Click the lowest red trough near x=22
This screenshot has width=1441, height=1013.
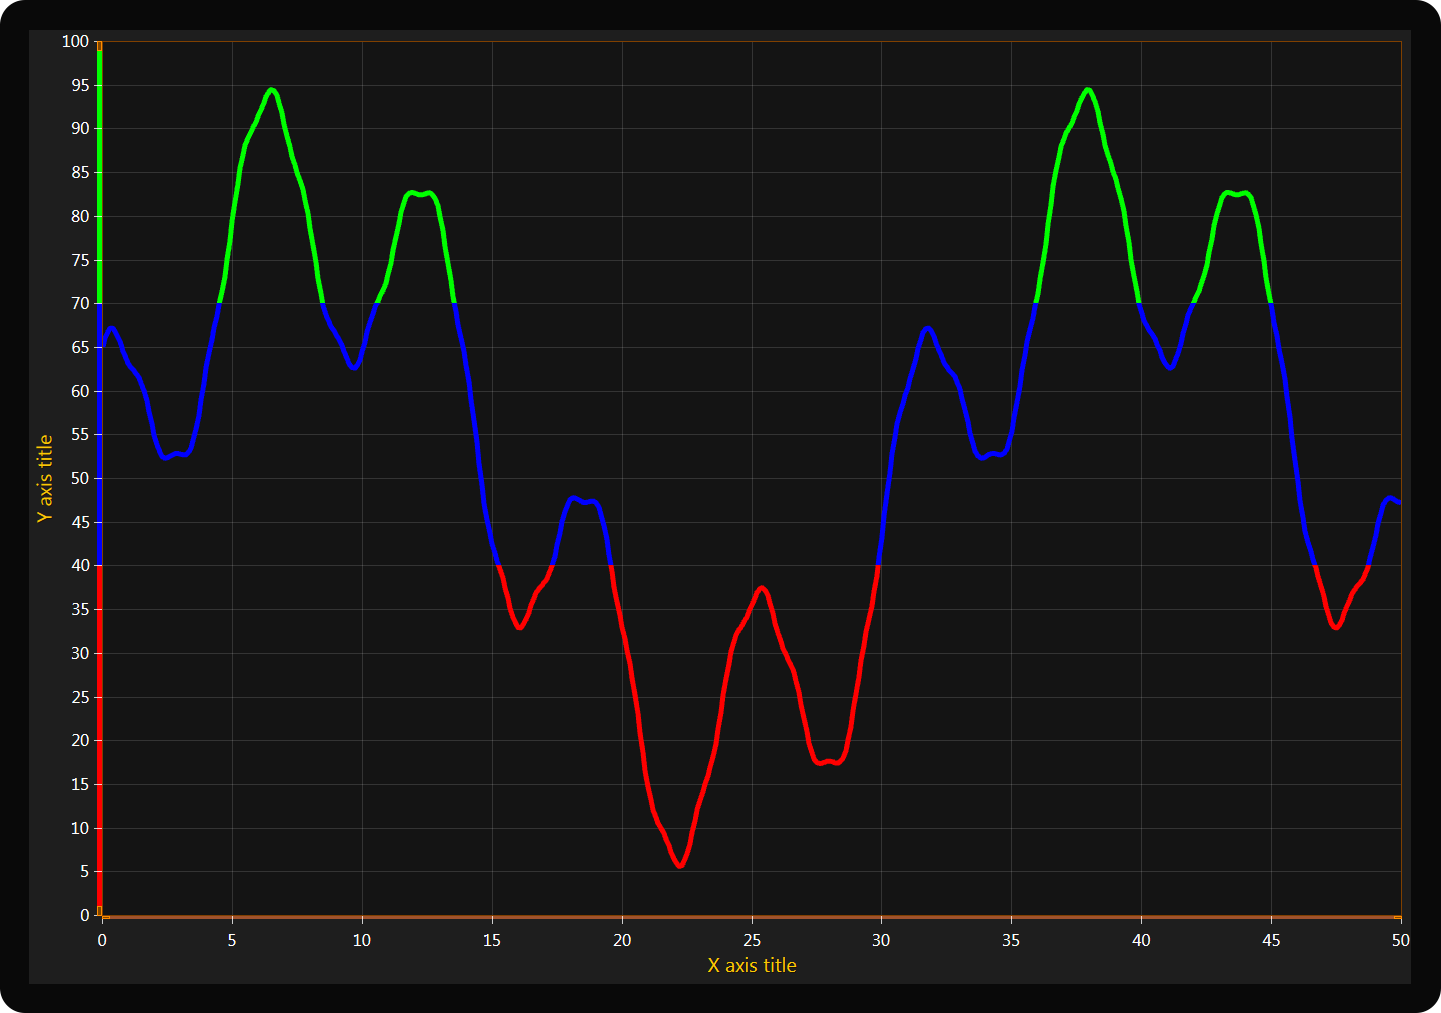[680, 865]
